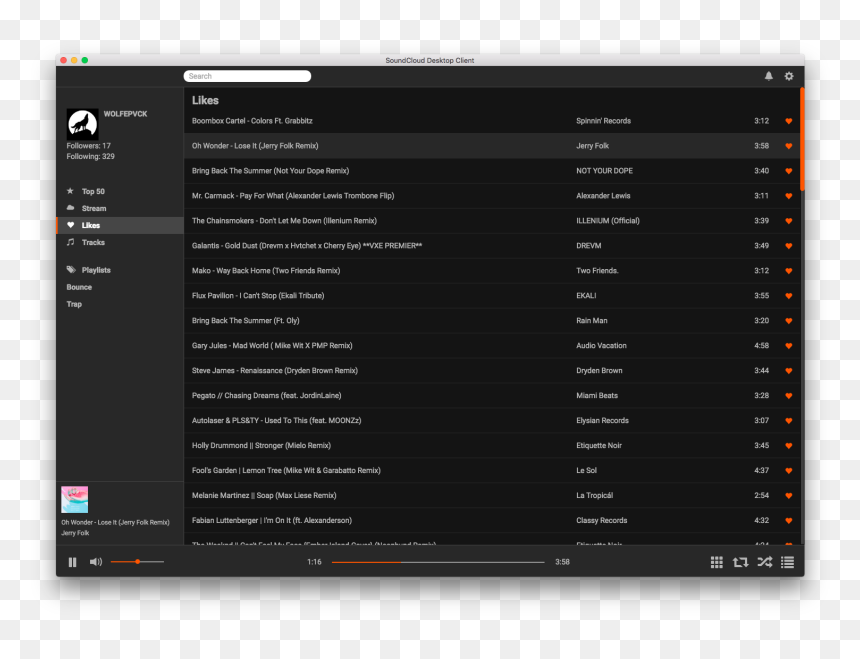Screen dimensions: 860x659
Task: Unlike Autolaser & PLS&TY Used To This heart
Action: tap(789, 421)
